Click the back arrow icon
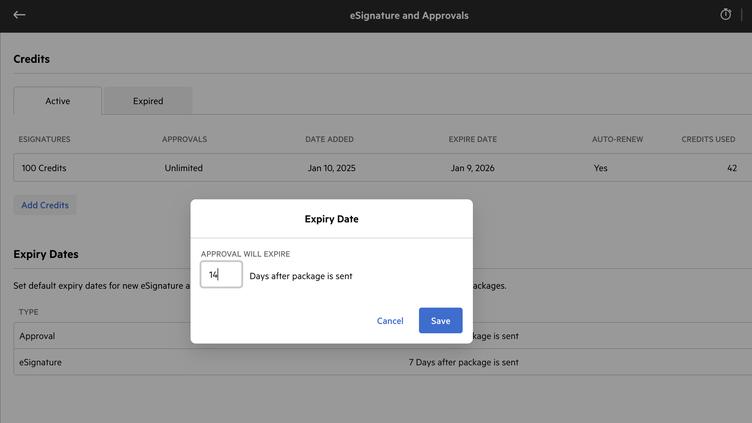Viewport: 752px width, 423px height. coord(19,15)
